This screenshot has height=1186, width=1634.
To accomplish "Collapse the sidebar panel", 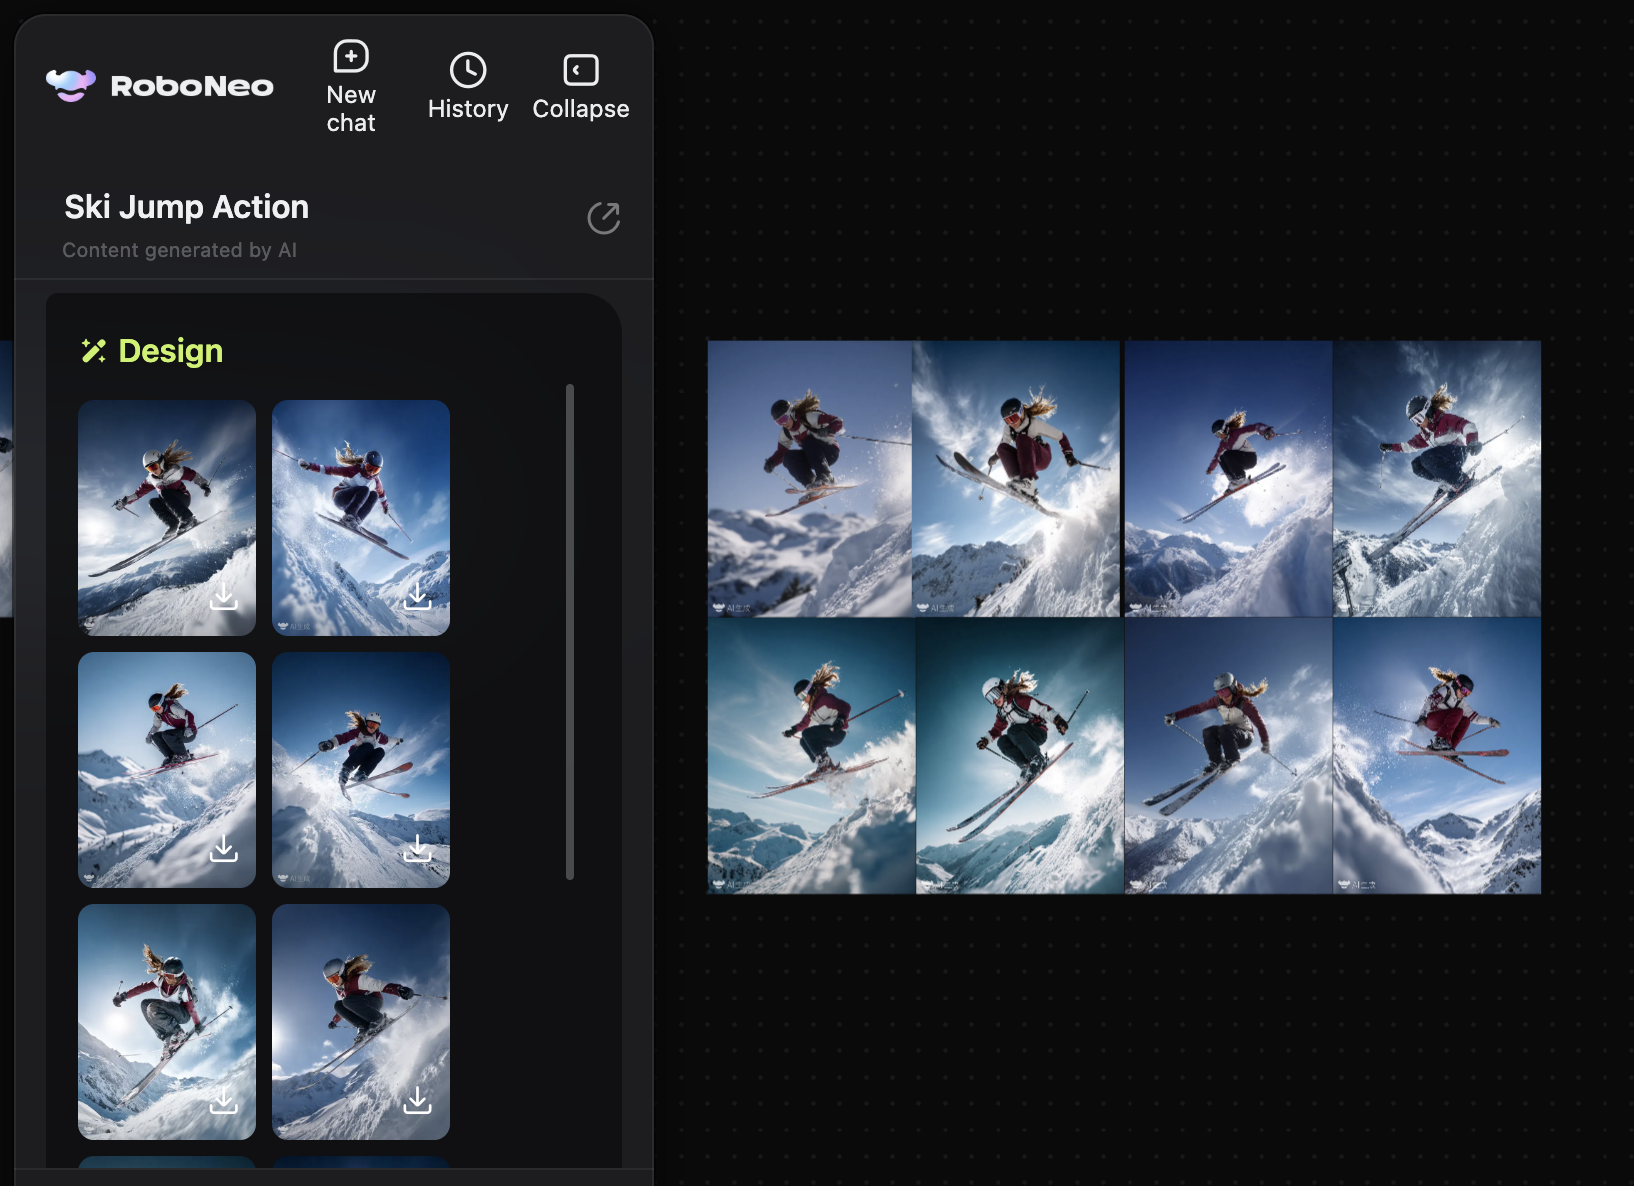I will (x=580, y=88).
